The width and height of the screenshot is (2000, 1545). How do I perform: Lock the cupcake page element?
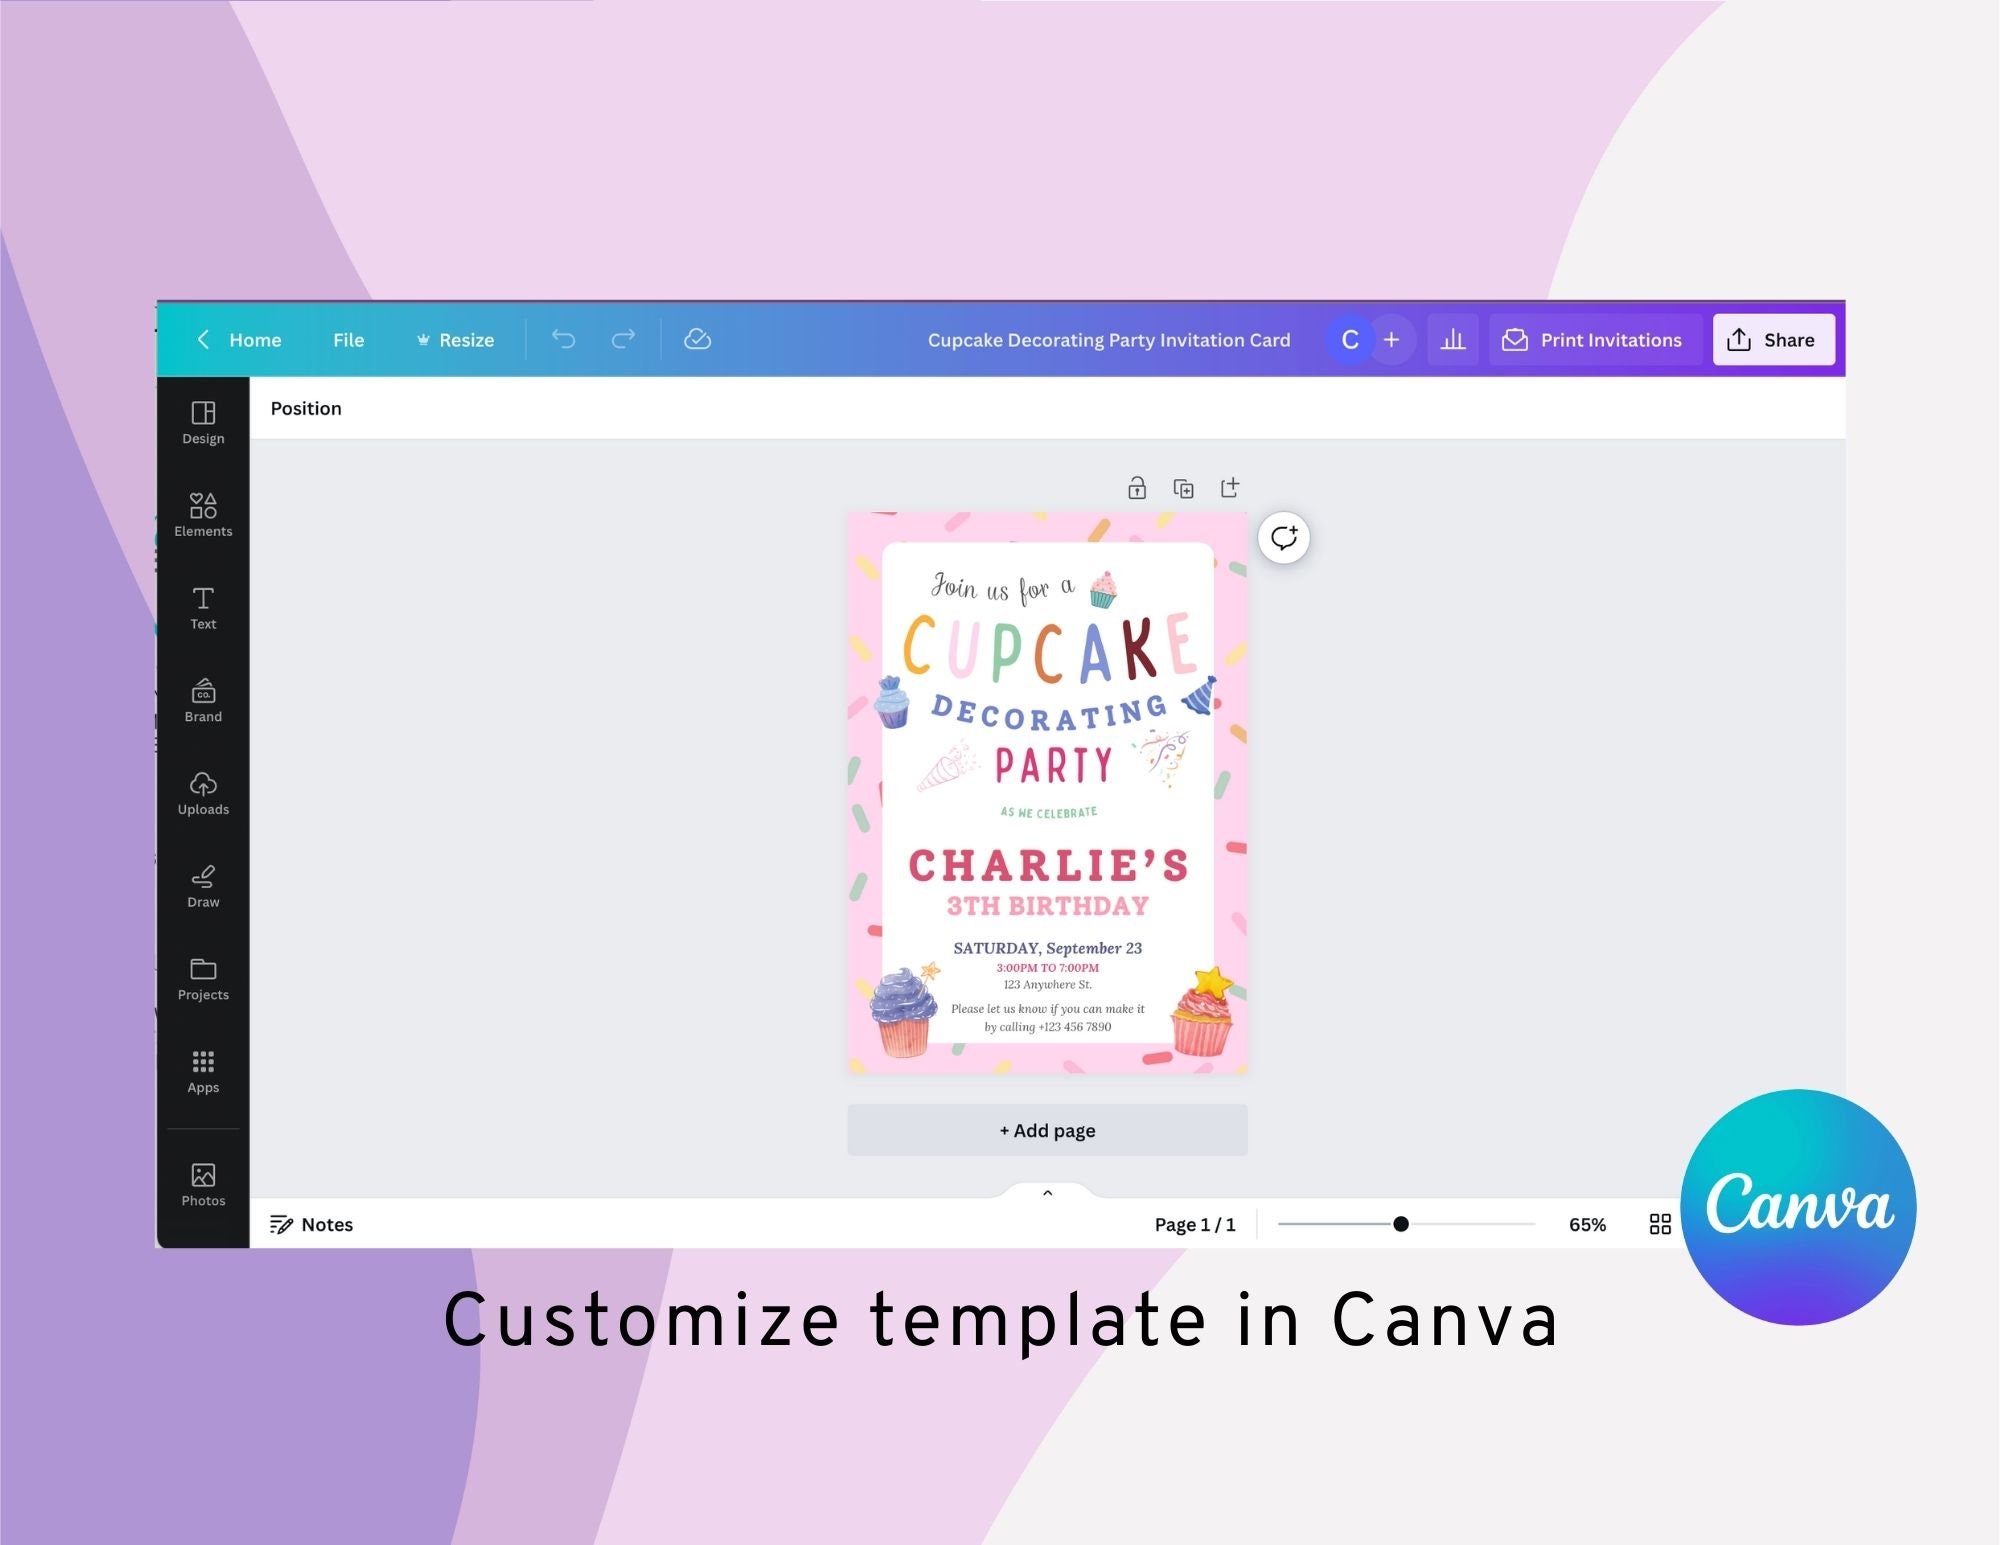coord(1137,488)
